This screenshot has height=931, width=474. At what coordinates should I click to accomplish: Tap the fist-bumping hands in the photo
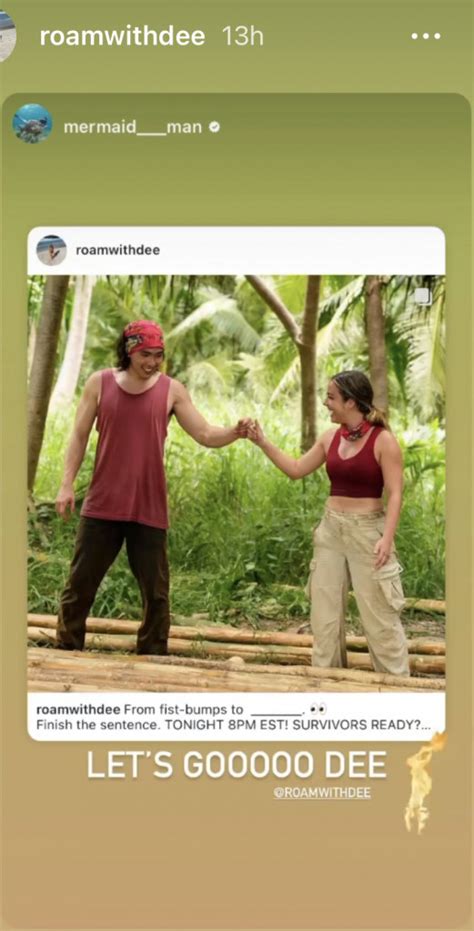(x=249, y=429)
